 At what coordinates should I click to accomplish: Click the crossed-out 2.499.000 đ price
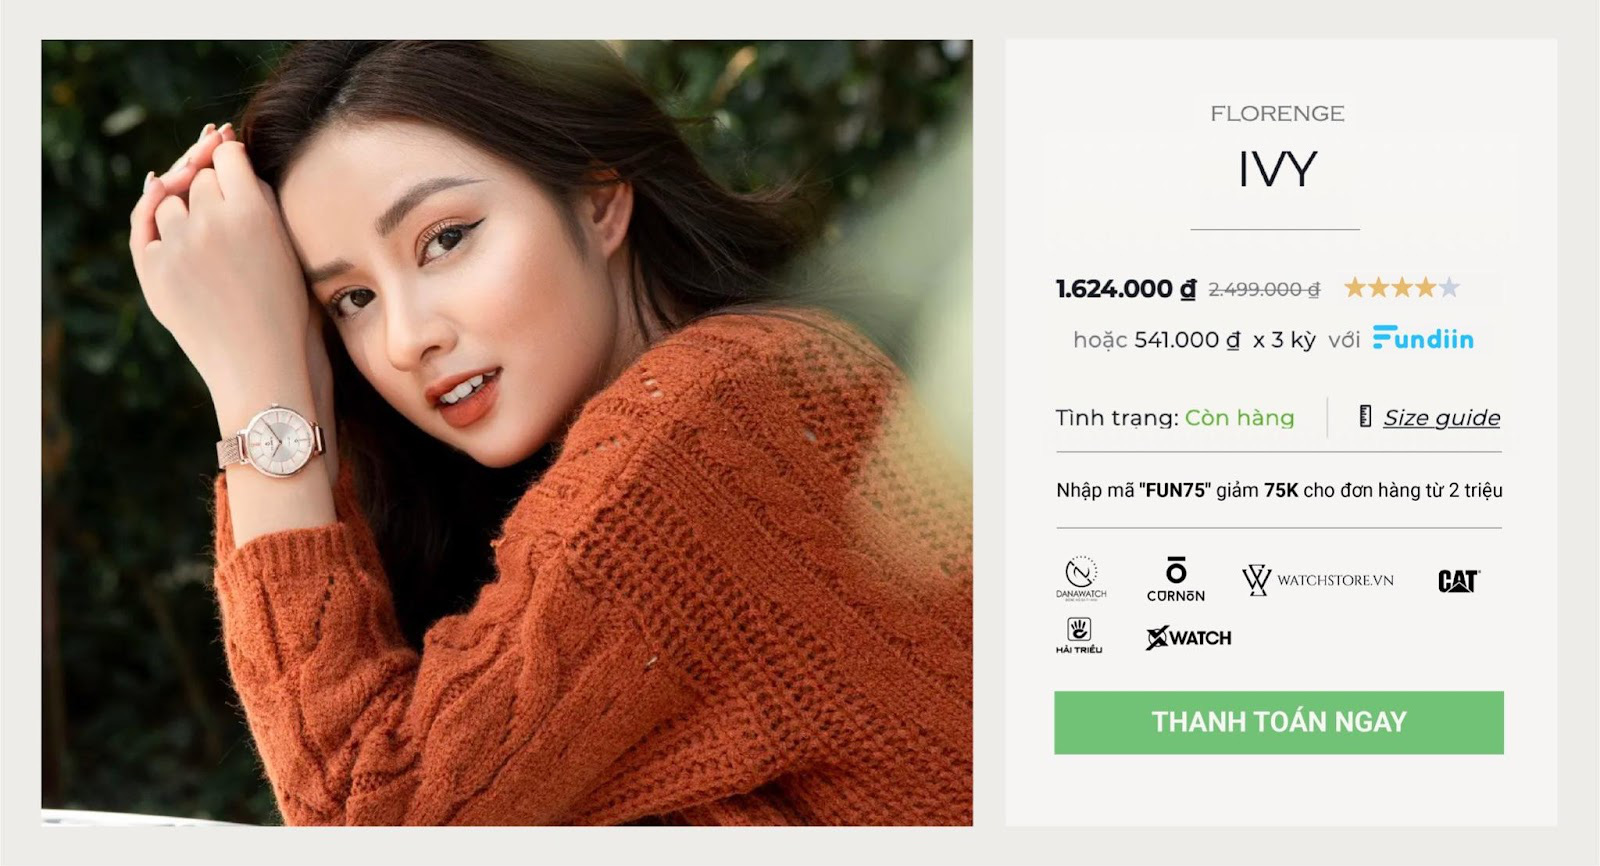coord(1264,289)
